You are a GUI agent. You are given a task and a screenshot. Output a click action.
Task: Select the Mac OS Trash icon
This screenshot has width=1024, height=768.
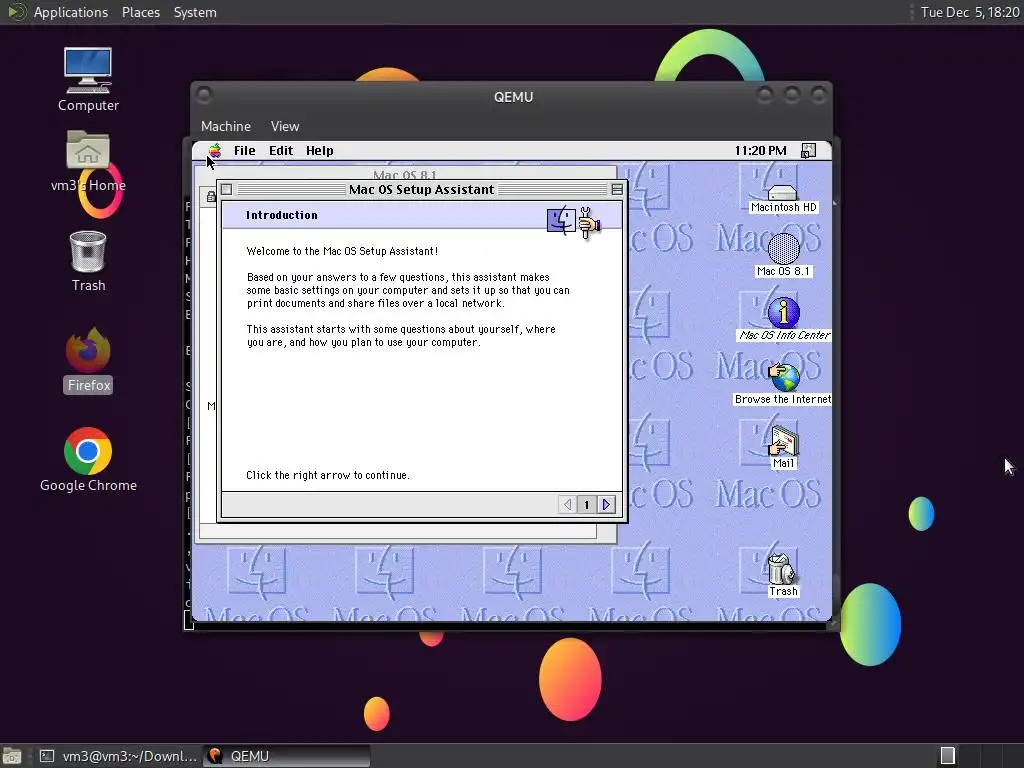pos(783,576)
